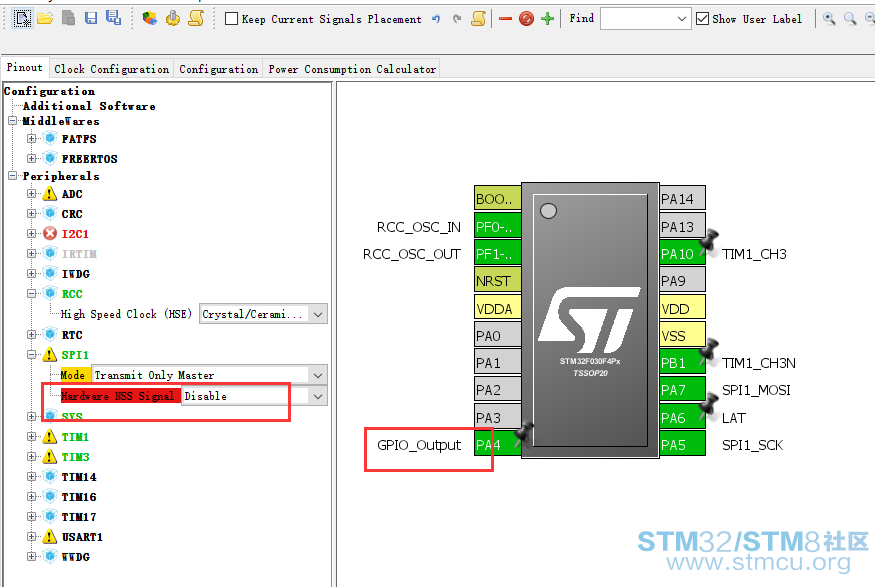Switch to the Pinout tab
This screenshot has width=875, height=587.
(25, 68)
